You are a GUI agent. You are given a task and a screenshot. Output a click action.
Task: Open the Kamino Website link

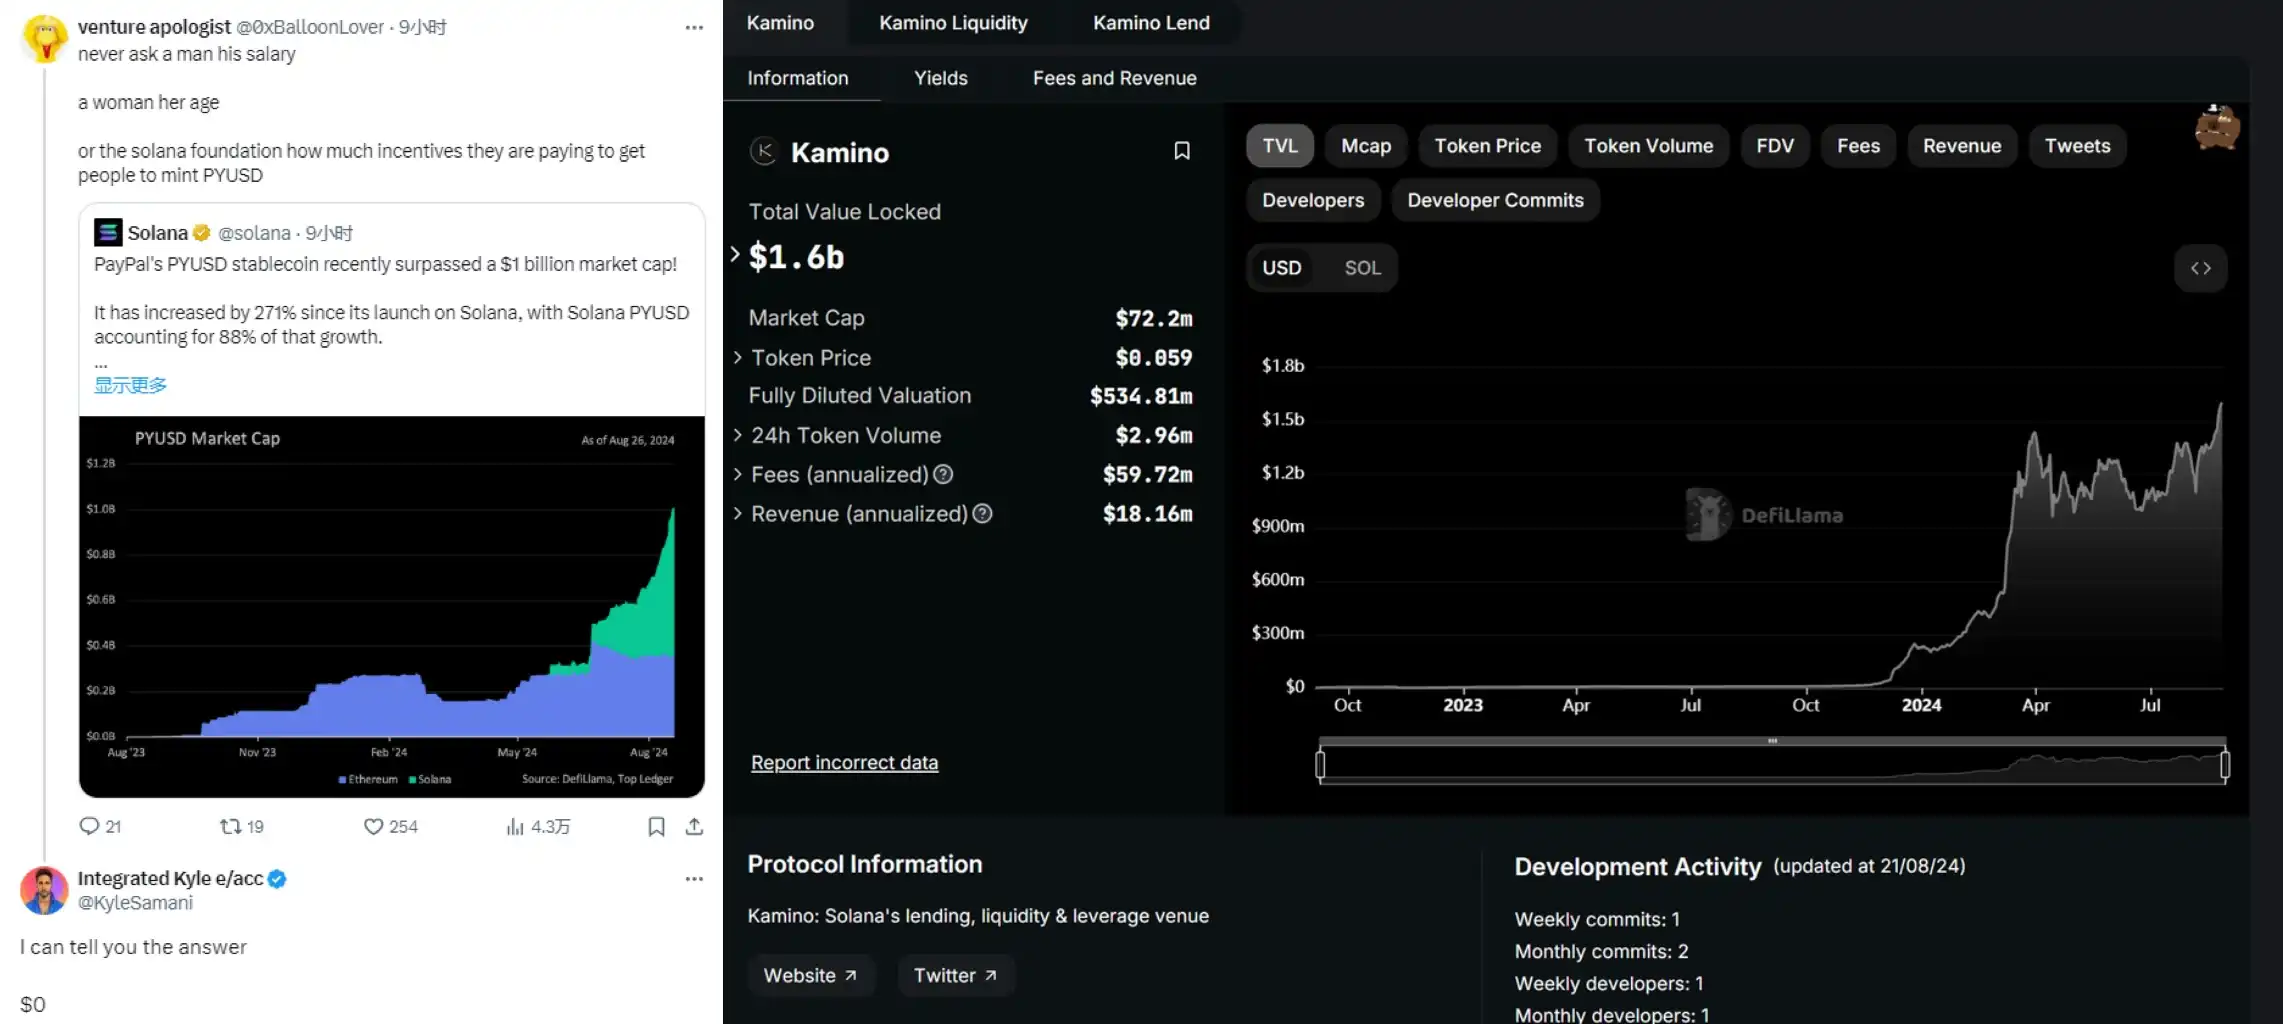click(x=811, y=976)
